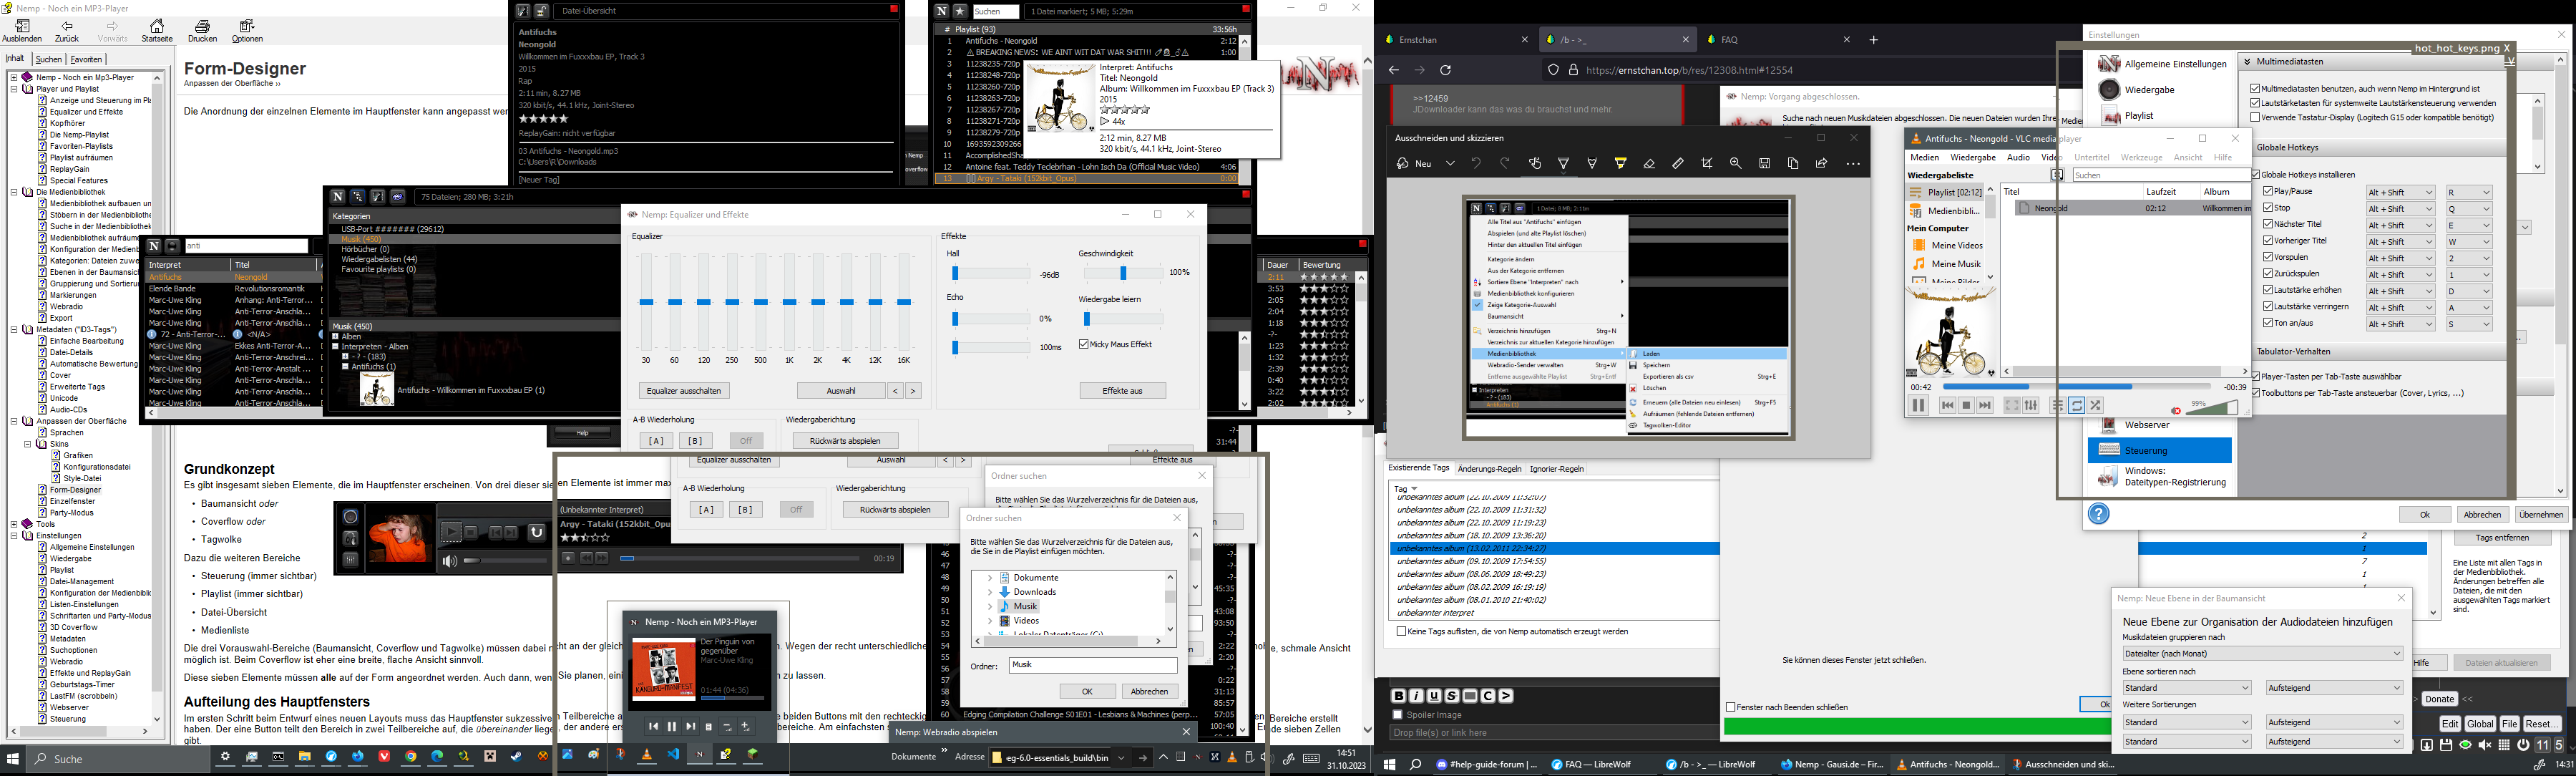Select the eraser tool in the snipping app
2576x776 pixels.
coord(1649,164)
